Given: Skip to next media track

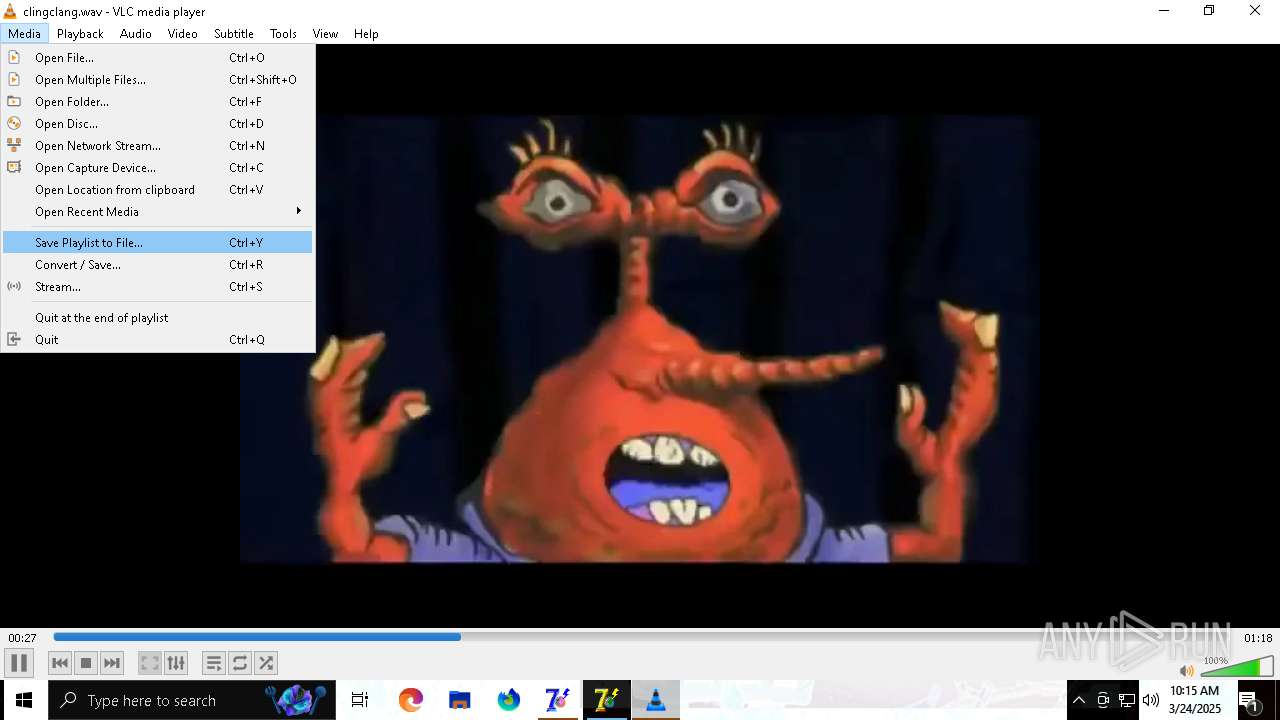Looking at the screenshot, I should pyautogui.click(x=112, y=663).
